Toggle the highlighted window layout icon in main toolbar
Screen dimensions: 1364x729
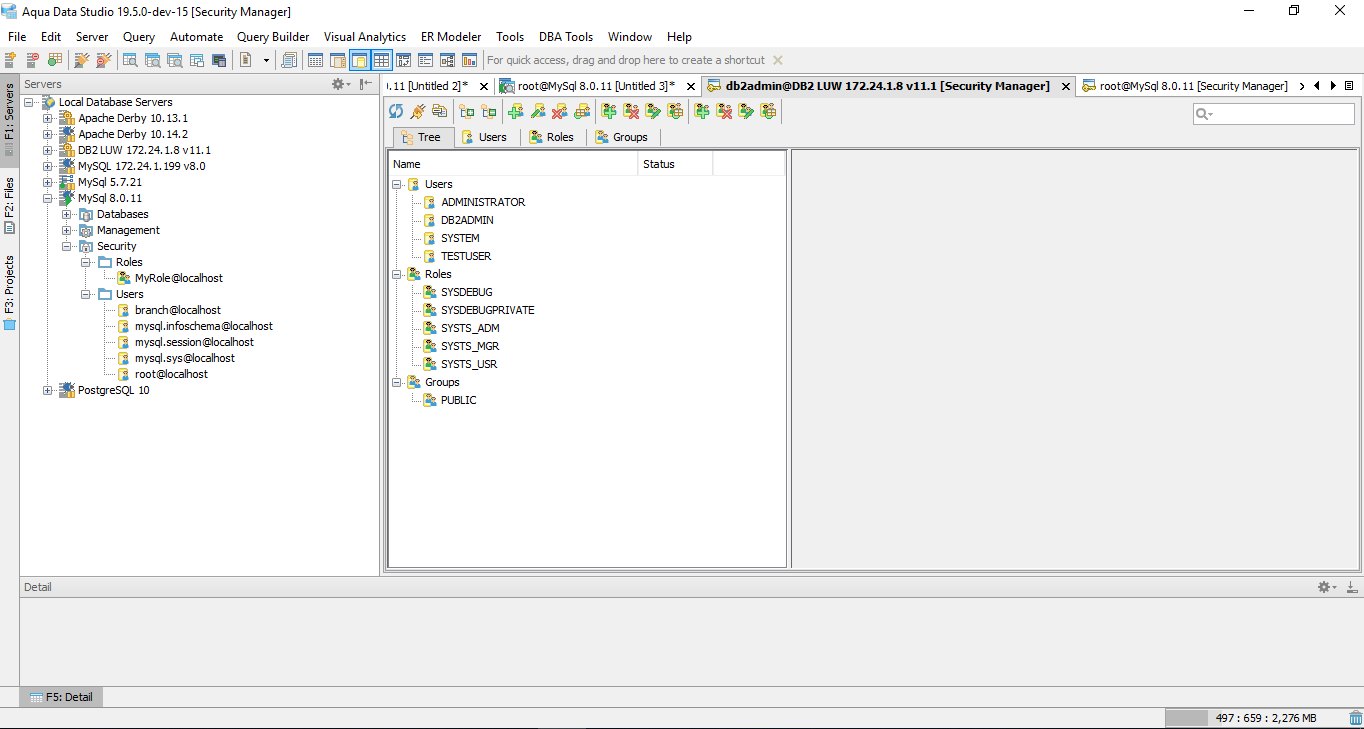pyautogui.click(x=359, y=60)
